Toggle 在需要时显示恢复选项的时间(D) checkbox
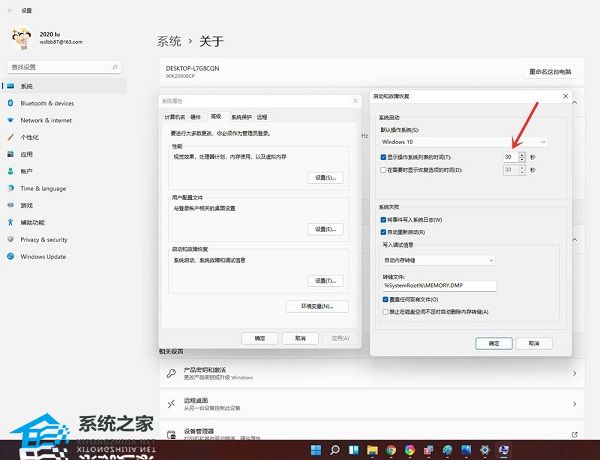Screen dimensions: 600x460 tap(383, 170)
